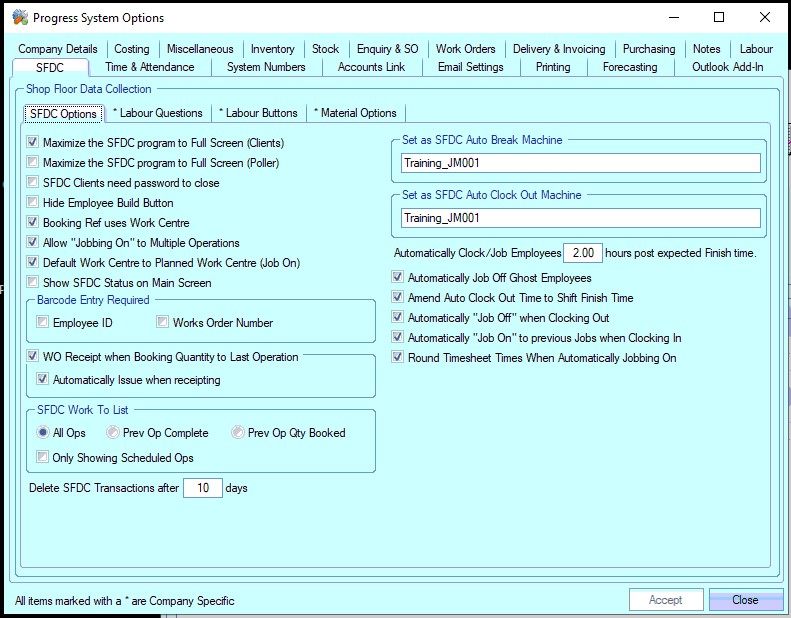Open the Time & Attendance tab

pos(149,67)
